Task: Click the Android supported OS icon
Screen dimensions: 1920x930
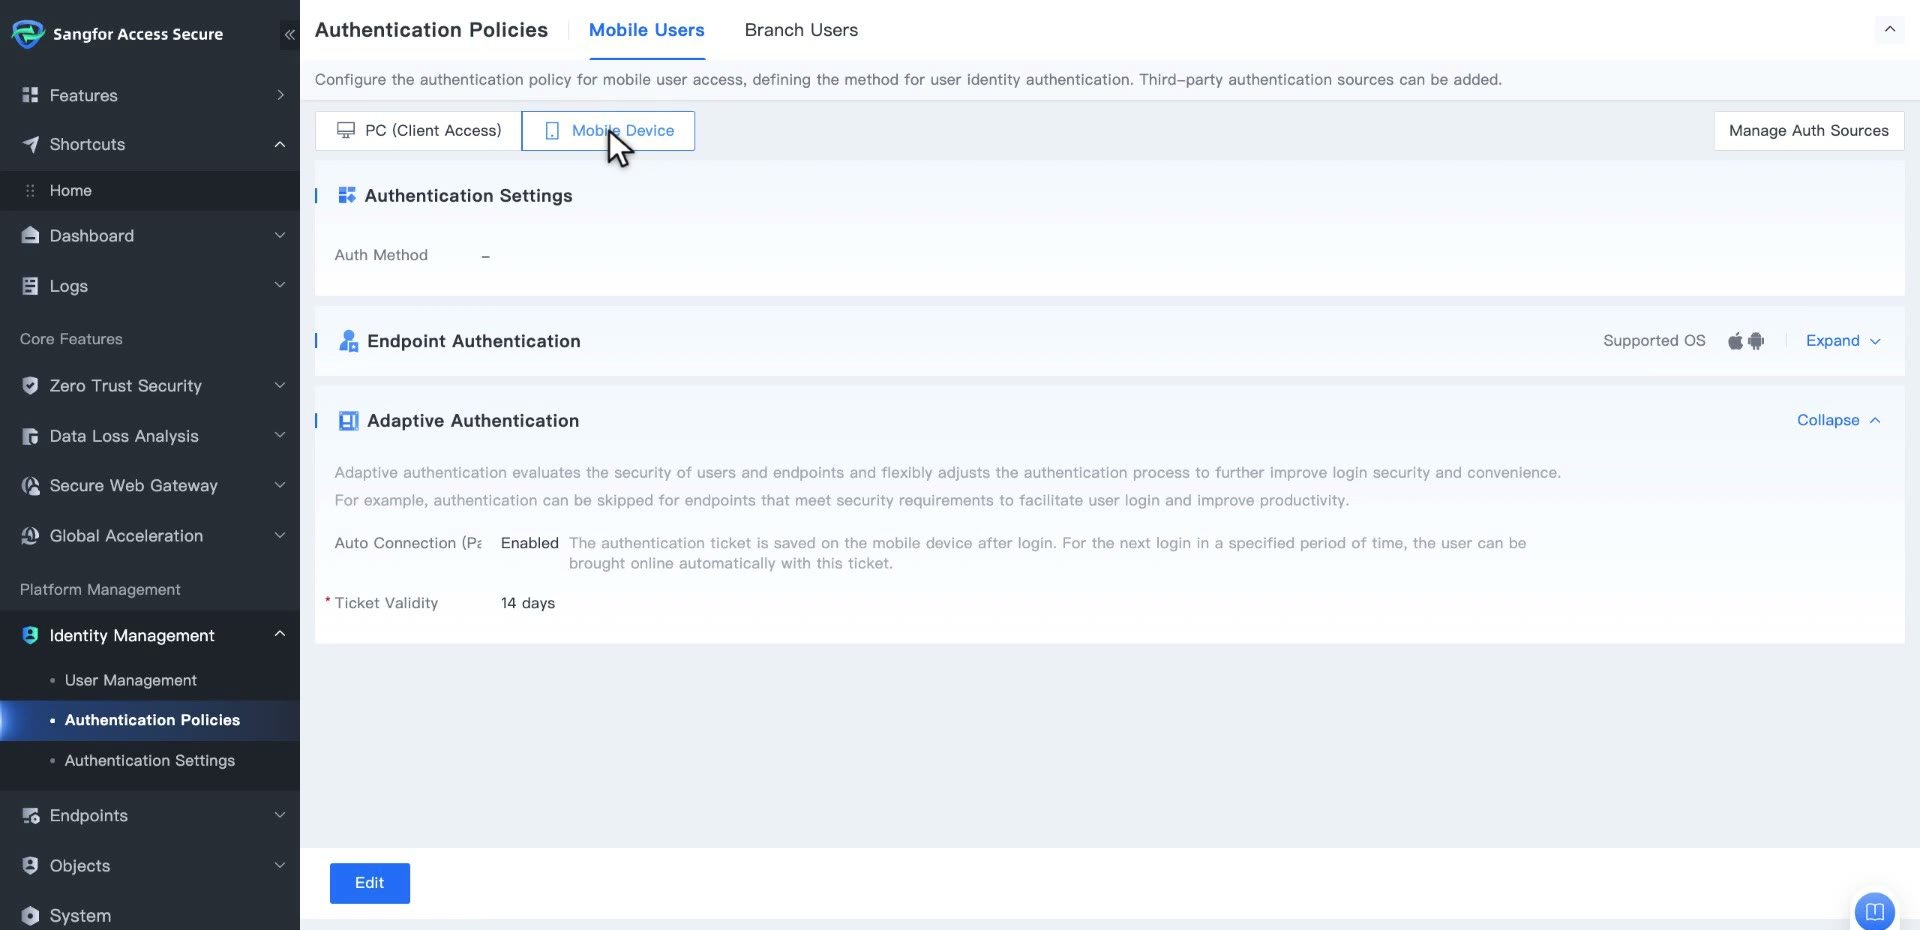Action: [x=1756, y=341]
